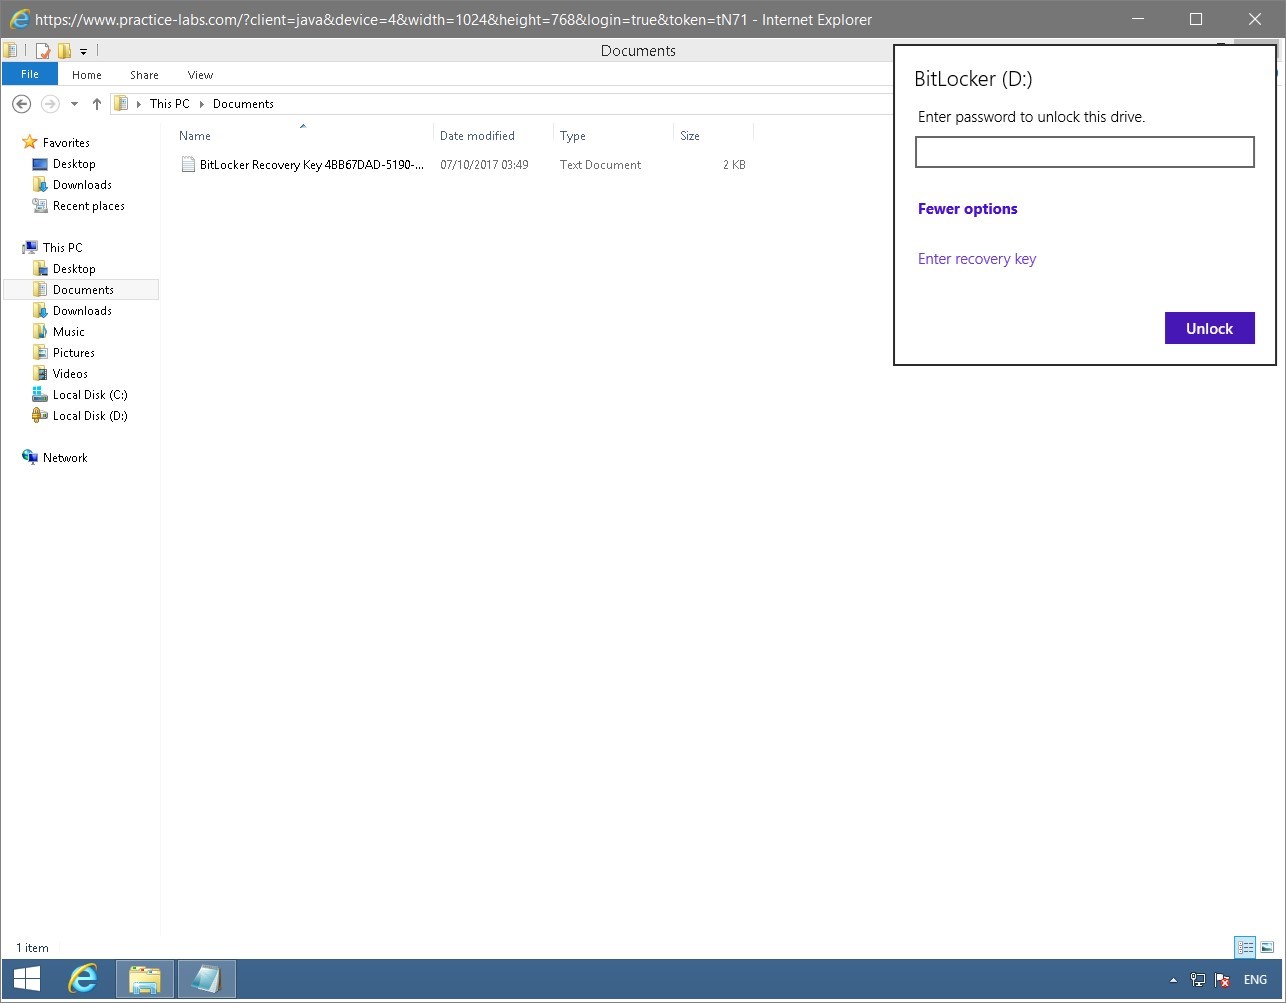Viewport: 1286px width, 1003px height.
Task: Click the Enter recovery key link
Action: (x=977, y=258)
